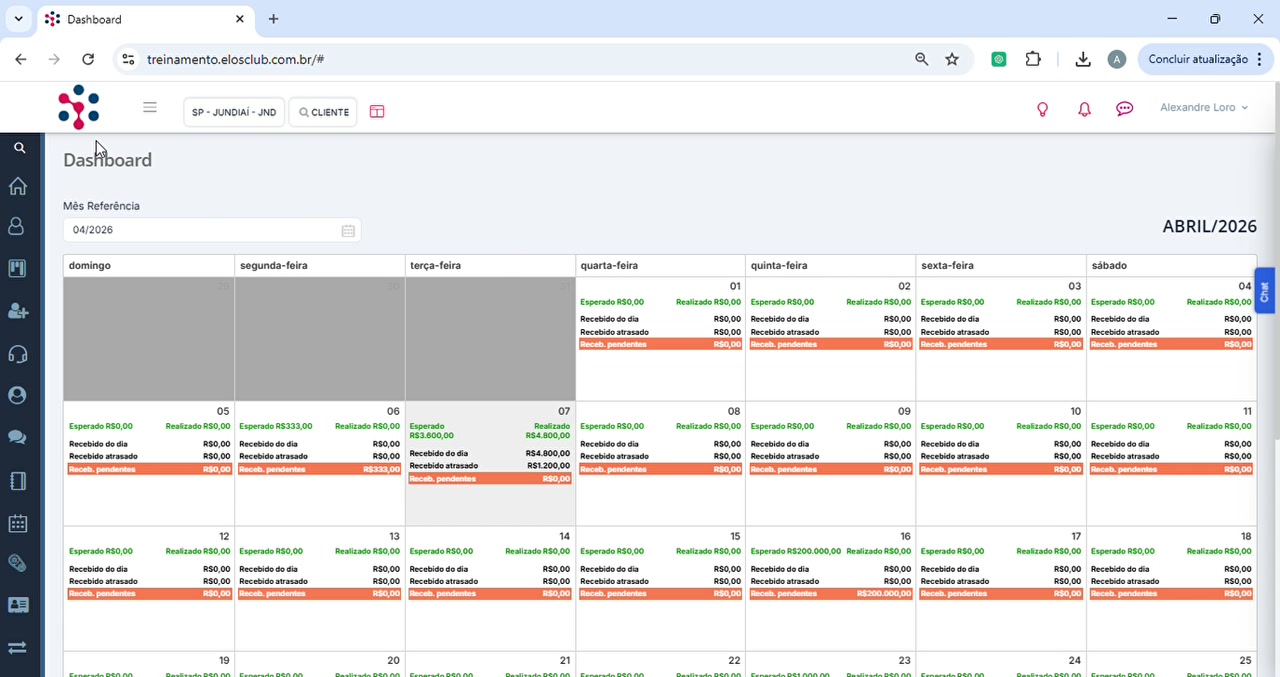Viewport: 1280px width, 677px height.
Task: Open browser extensions puzzle icon
Action: 1033,59
